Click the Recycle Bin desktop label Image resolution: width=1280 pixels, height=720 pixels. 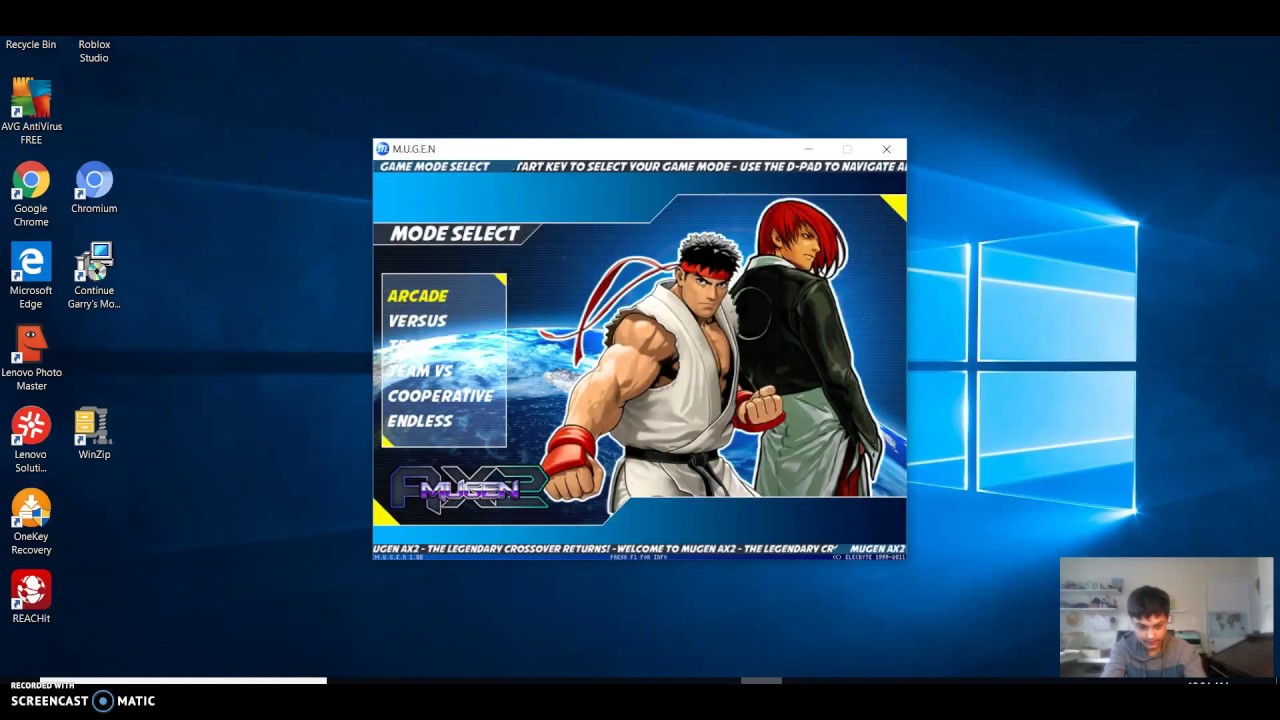pos(31,45)
